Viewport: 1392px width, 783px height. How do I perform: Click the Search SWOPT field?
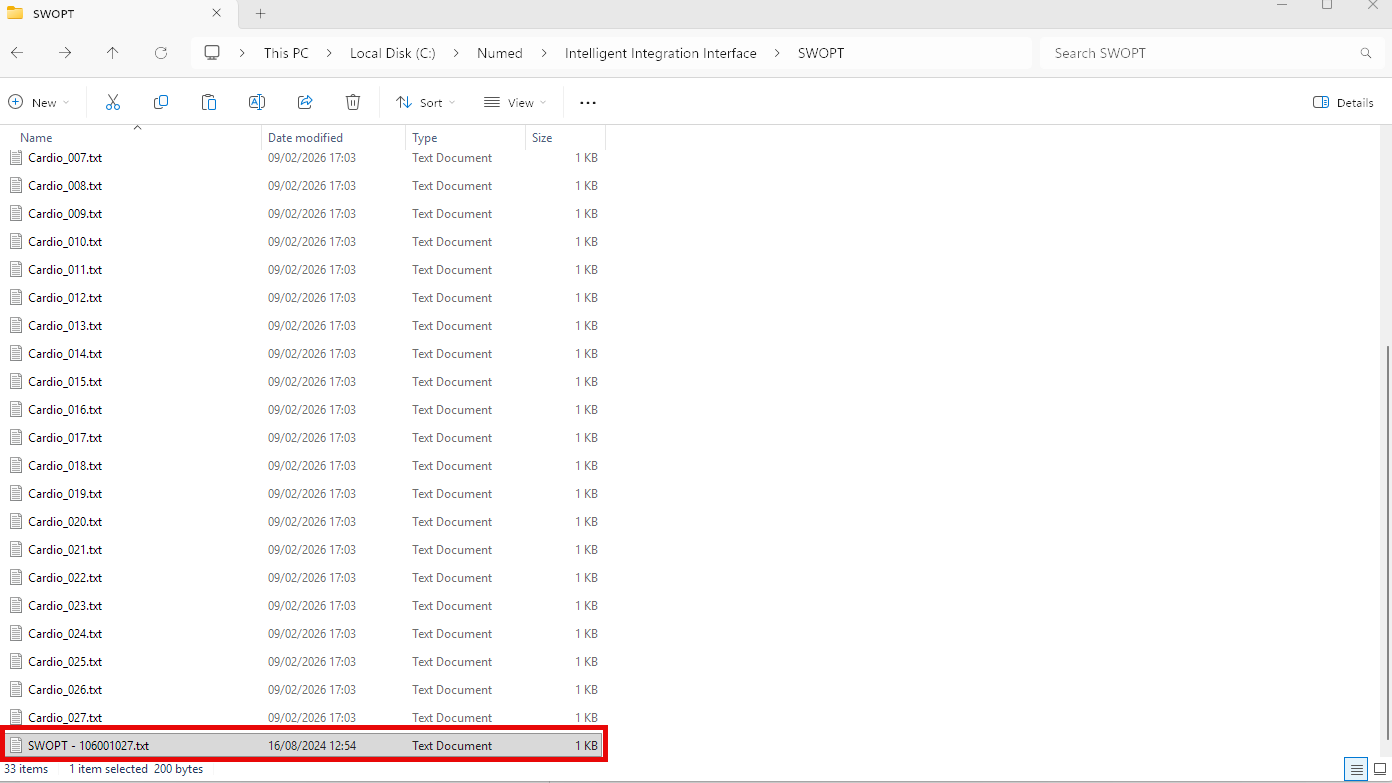click(x=1200, y=53)
